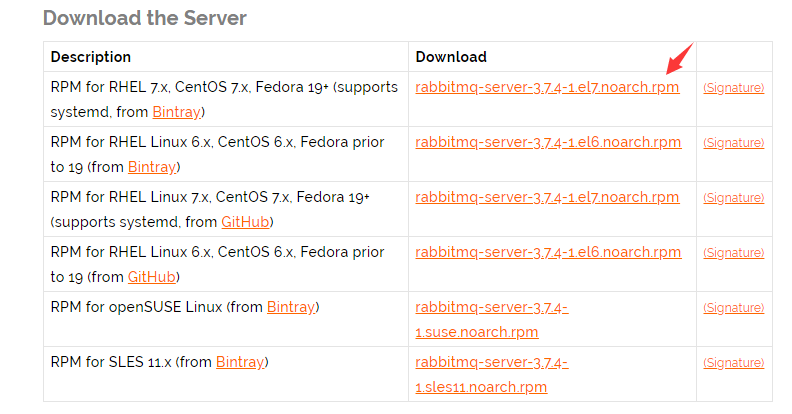The width and height of the screenshot is (792, 414).
Task: Click Bintray link in the SLES 11.x row
Action: click(239, 363)
